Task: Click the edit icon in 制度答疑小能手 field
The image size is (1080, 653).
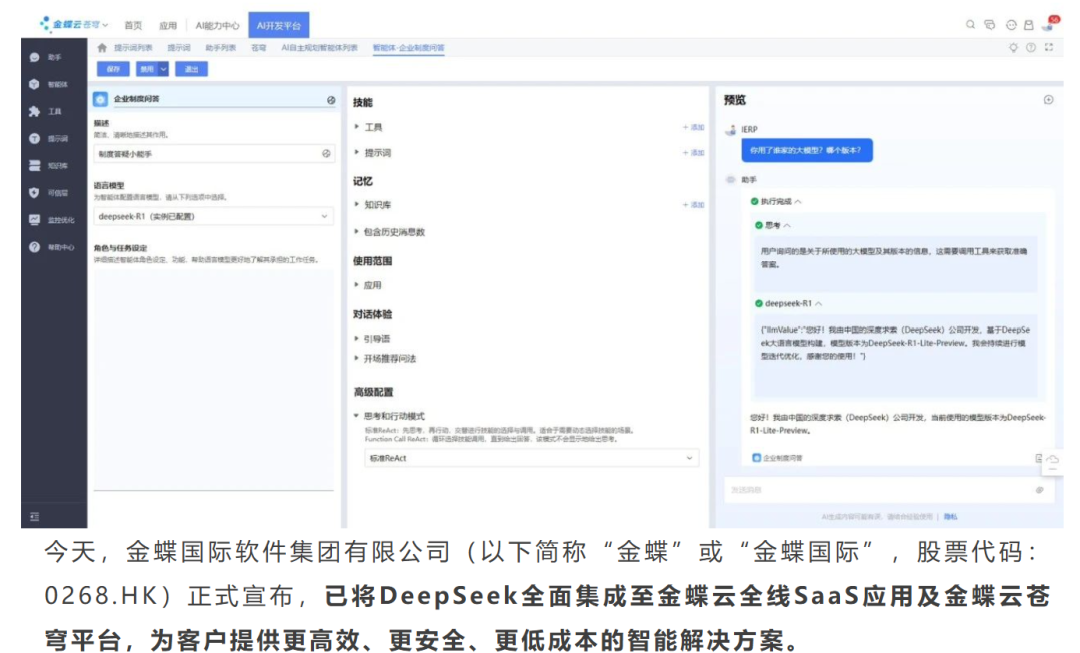Action: (x=326, y=154)
